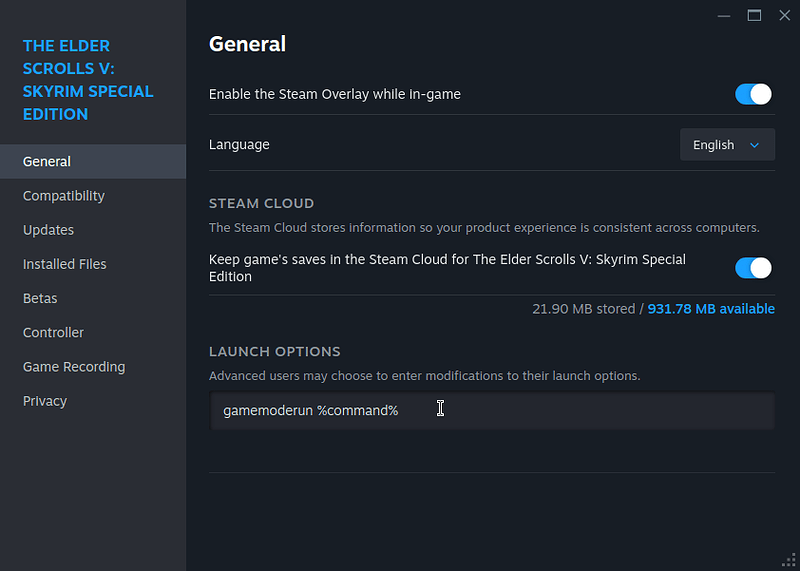Click the Steam Cloud description text
Screen dimensions: 800x571
coord(484,228)
